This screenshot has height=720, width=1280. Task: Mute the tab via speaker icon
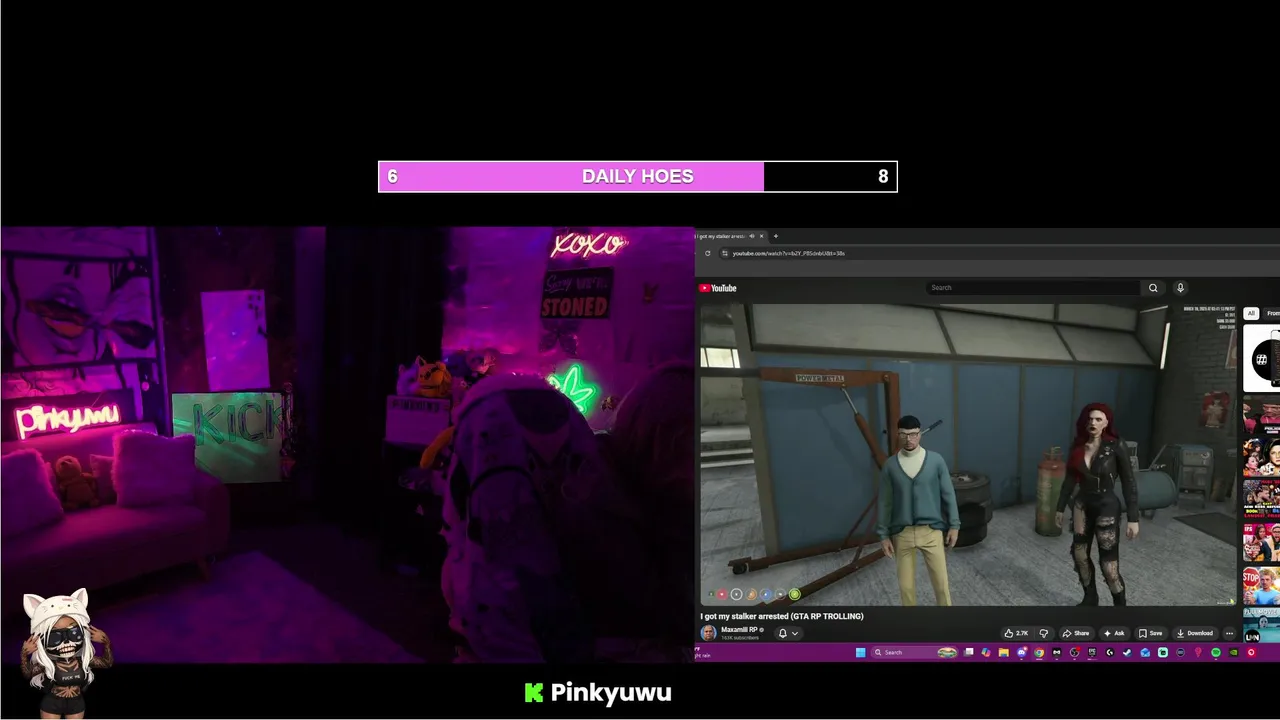point(752,236)
